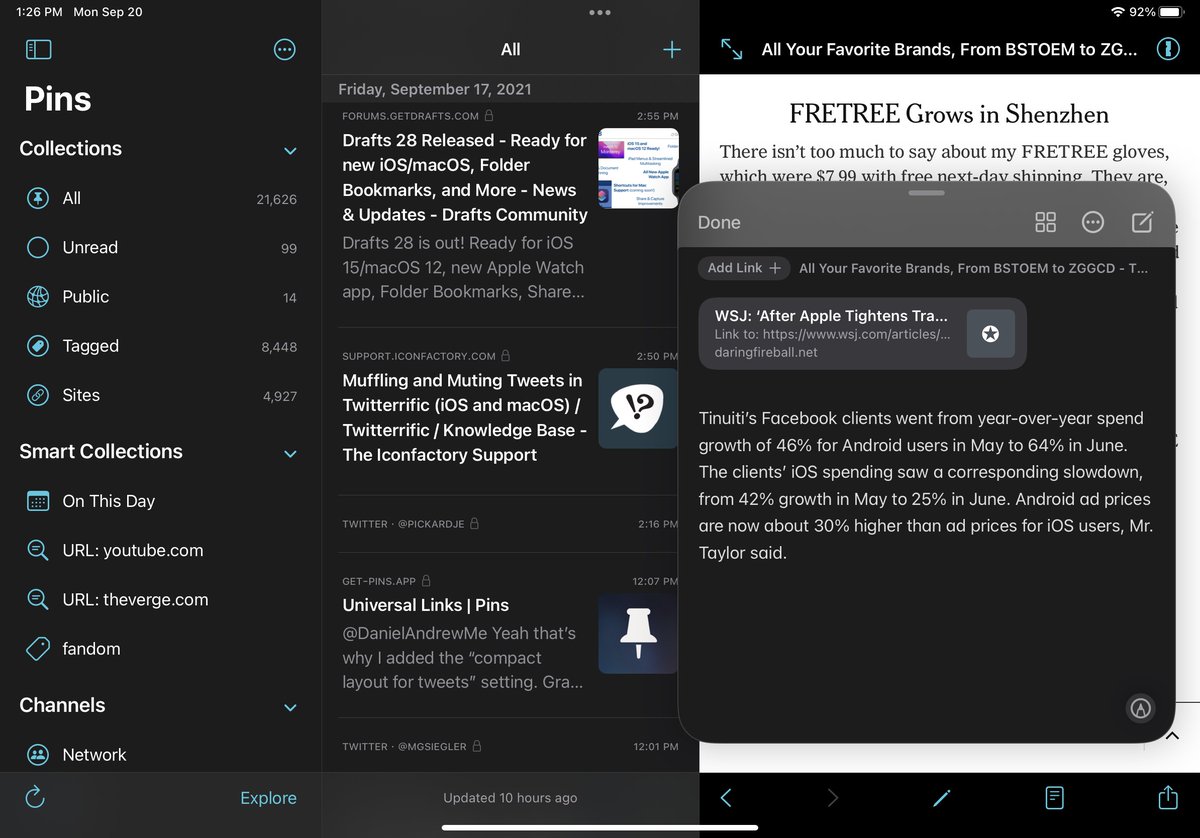Select the @MGSIEGLER Twitter entry
1200x838 pixels.
click(510, 746)
